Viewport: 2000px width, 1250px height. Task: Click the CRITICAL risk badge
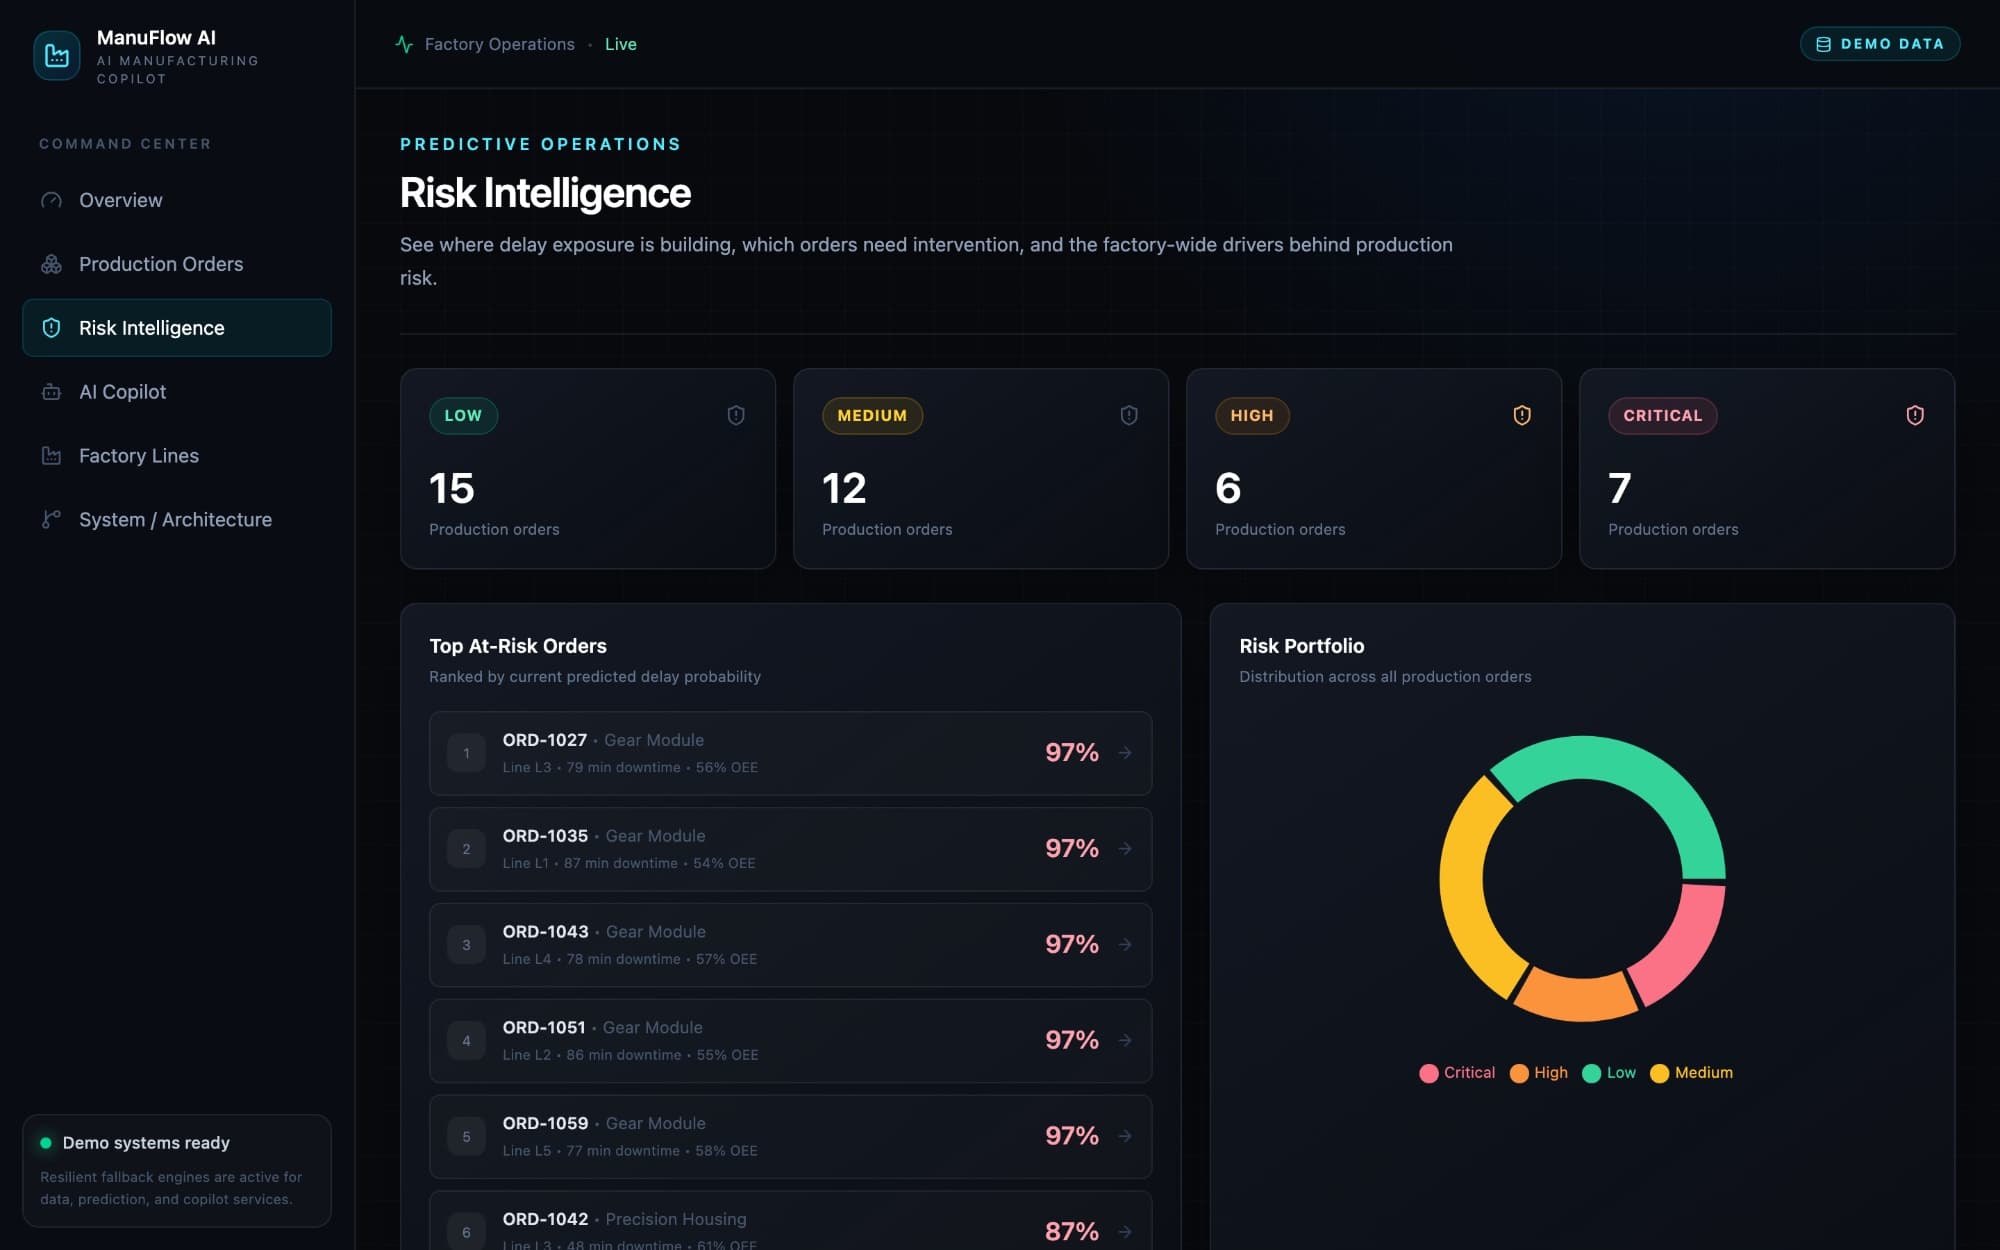coord(1662,416)
